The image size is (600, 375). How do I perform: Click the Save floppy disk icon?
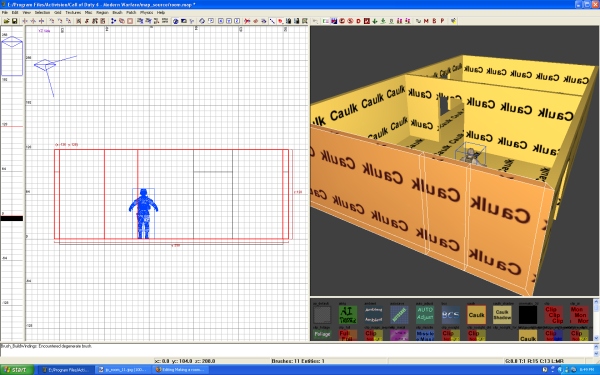(15, 21)
